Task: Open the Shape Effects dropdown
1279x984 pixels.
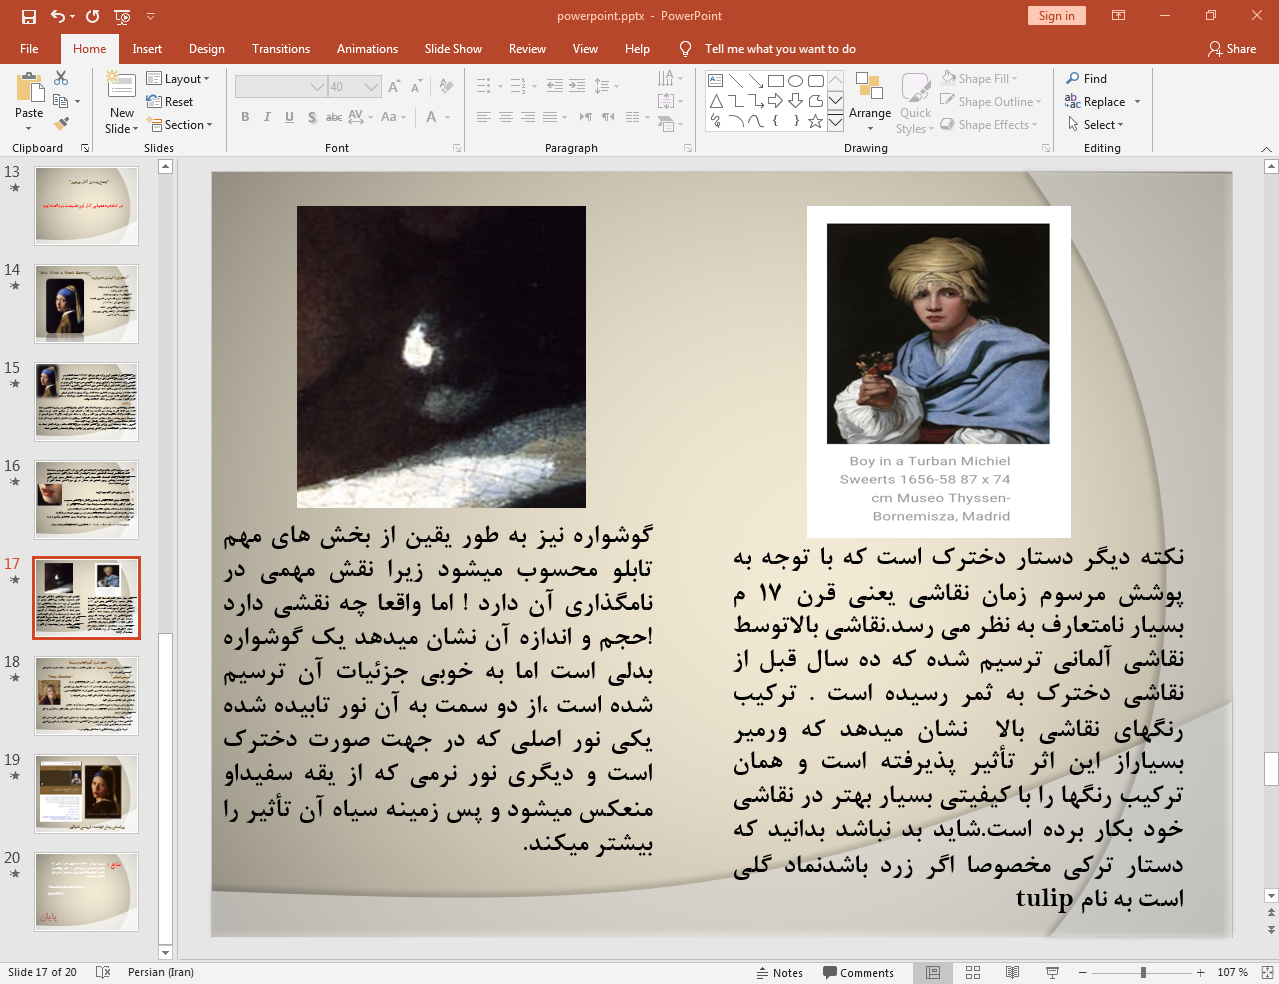Action: (x=989, y=124)
